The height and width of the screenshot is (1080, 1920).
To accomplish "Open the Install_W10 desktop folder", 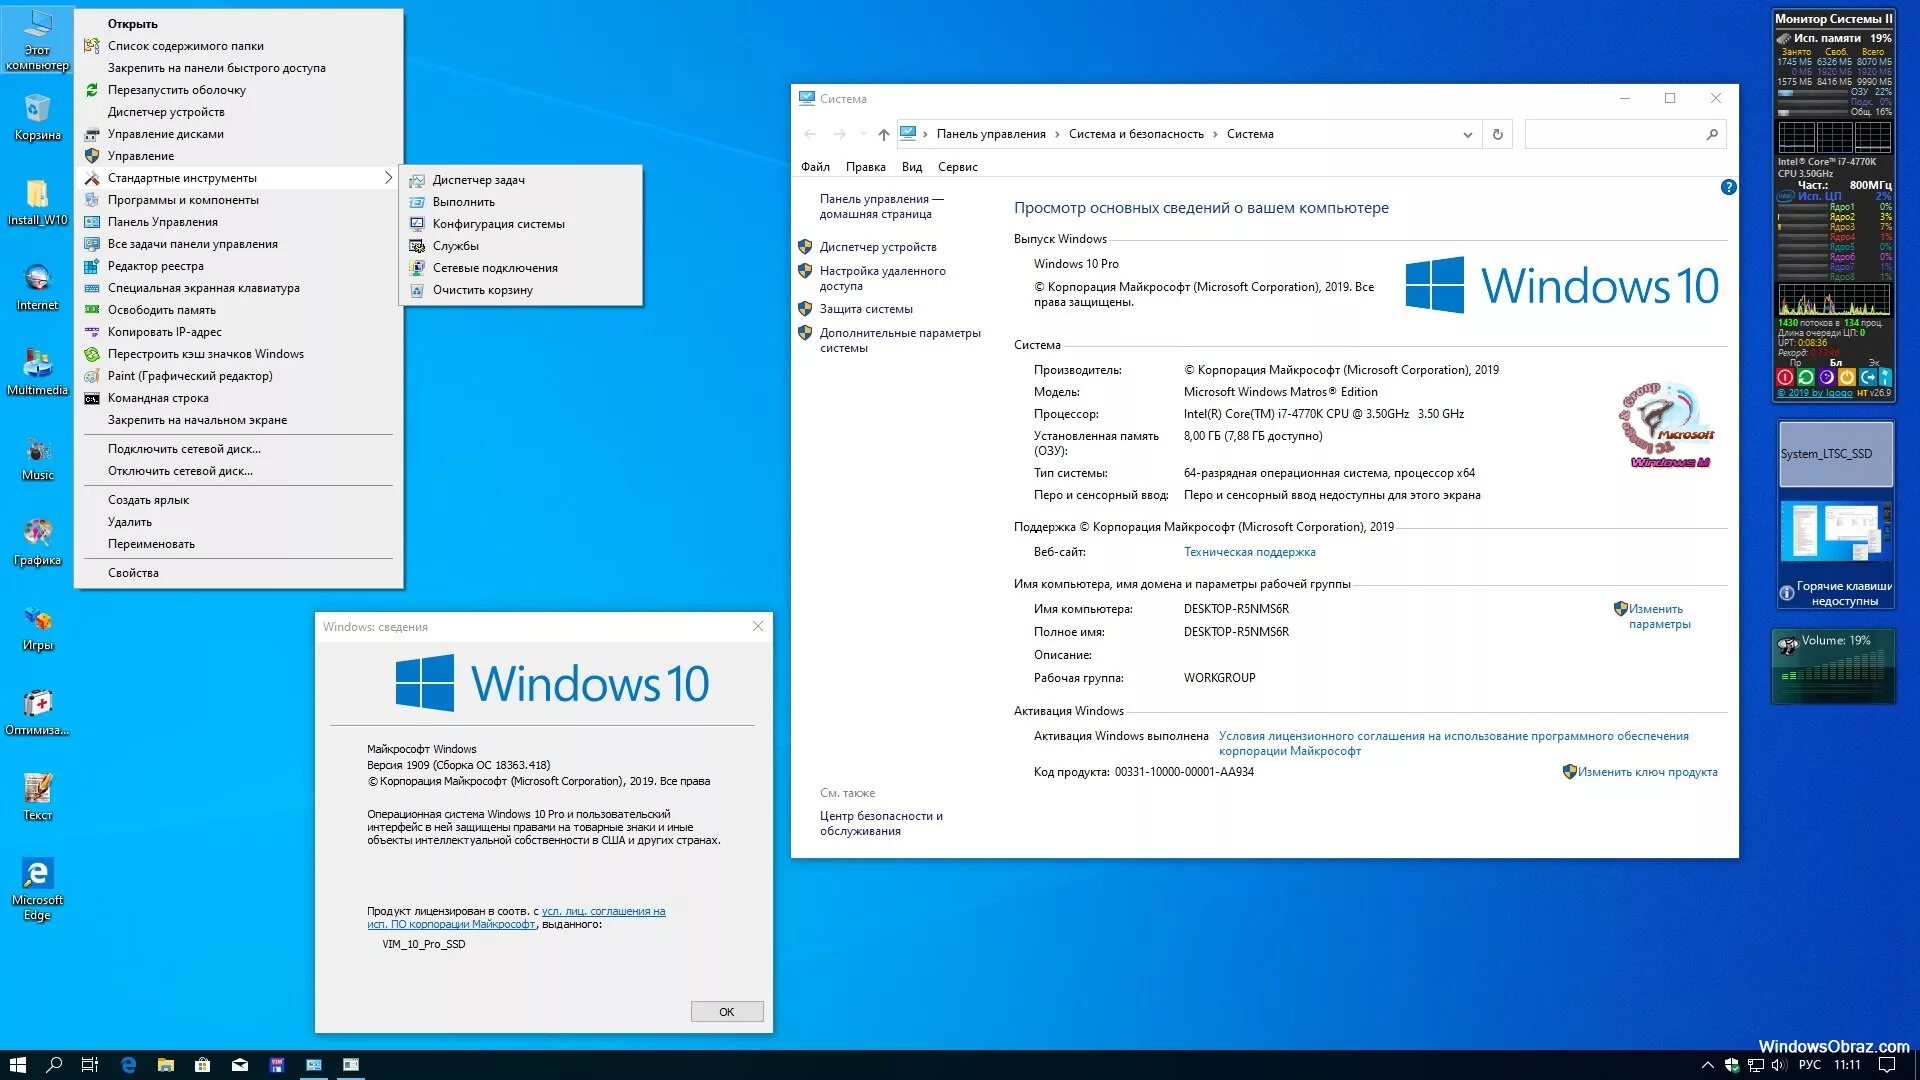I will coord(37,202).
